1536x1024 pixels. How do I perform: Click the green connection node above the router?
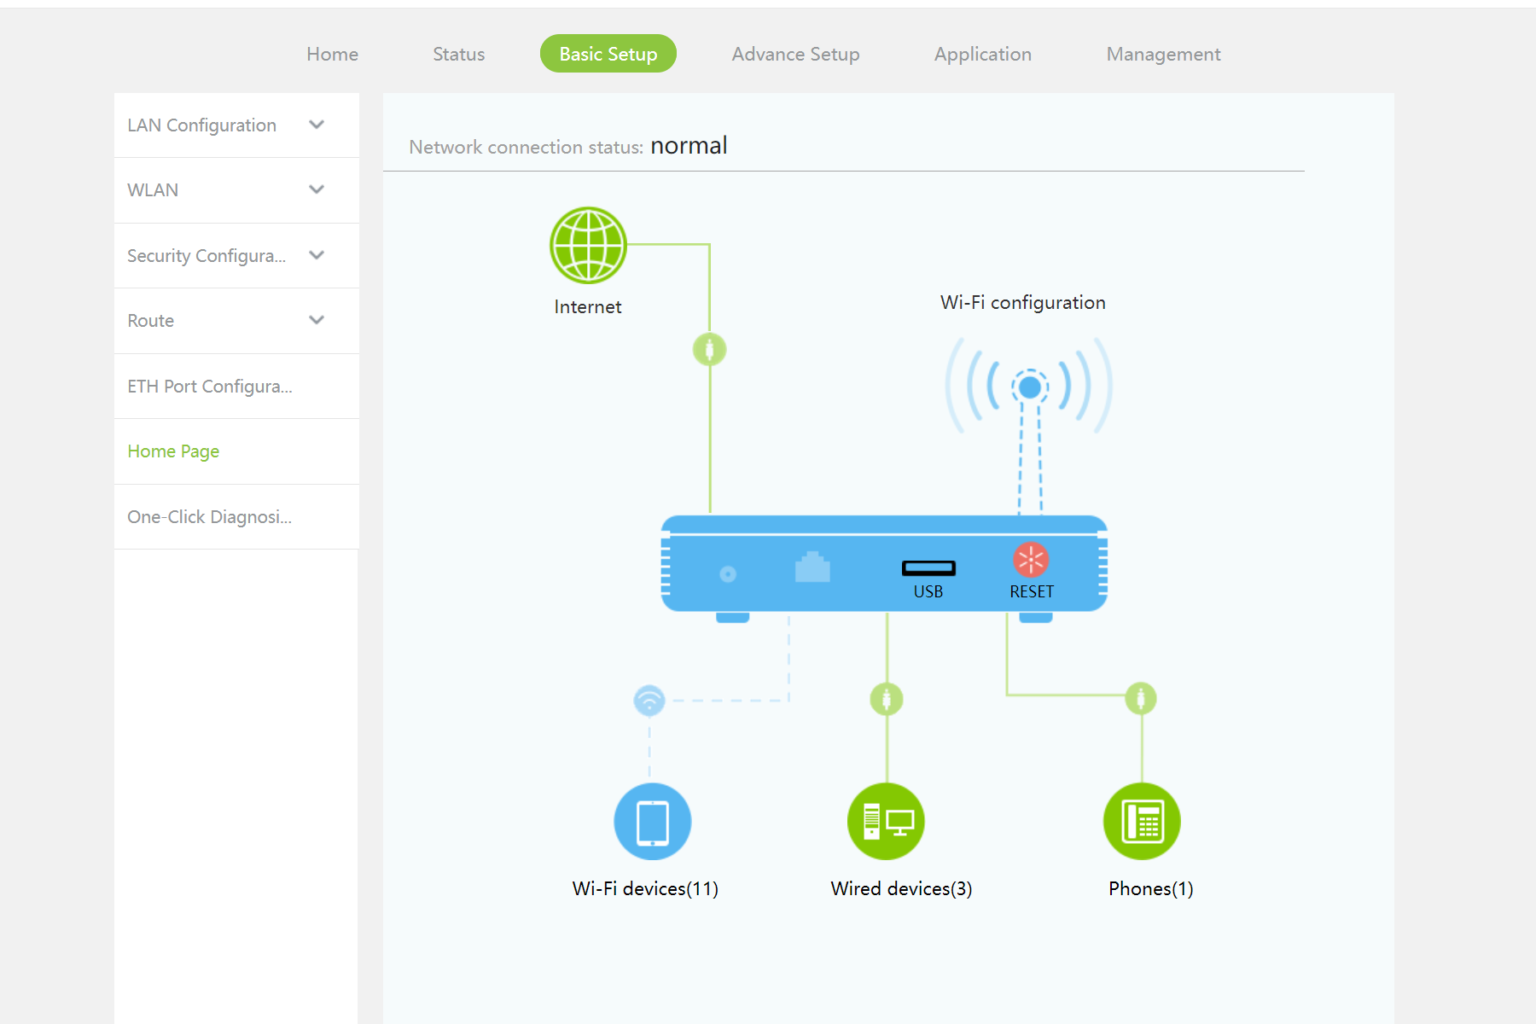pyautogui.click(x=709, y=348)
